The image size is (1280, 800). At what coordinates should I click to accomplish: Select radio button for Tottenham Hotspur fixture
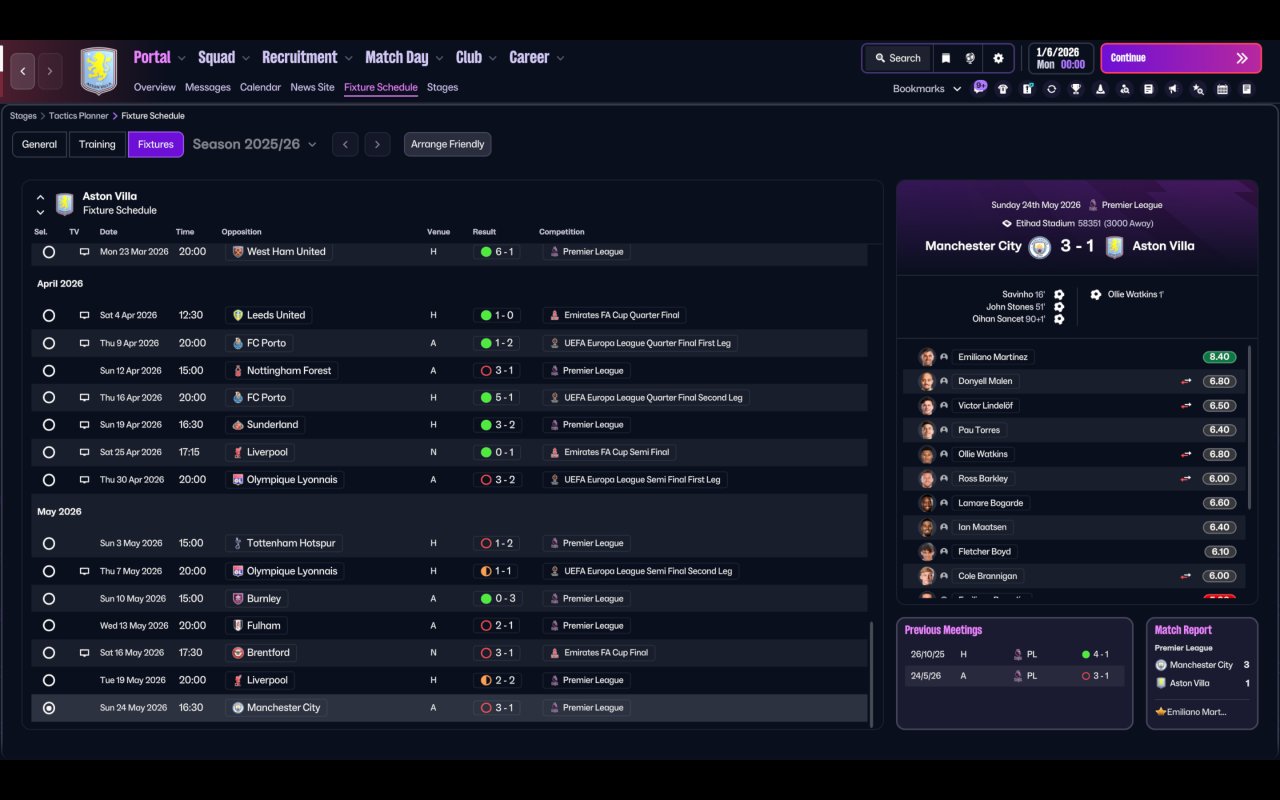pos(49,544)
